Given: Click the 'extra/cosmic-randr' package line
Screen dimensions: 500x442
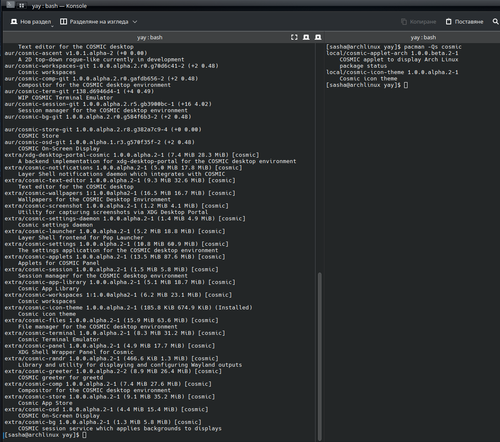Looking at the screenshot, I should (x=111, y=359).
